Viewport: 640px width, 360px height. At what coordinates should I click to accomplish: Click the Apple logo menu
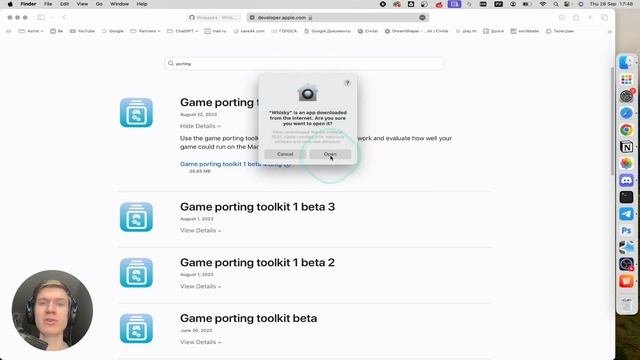coord(10,4)
